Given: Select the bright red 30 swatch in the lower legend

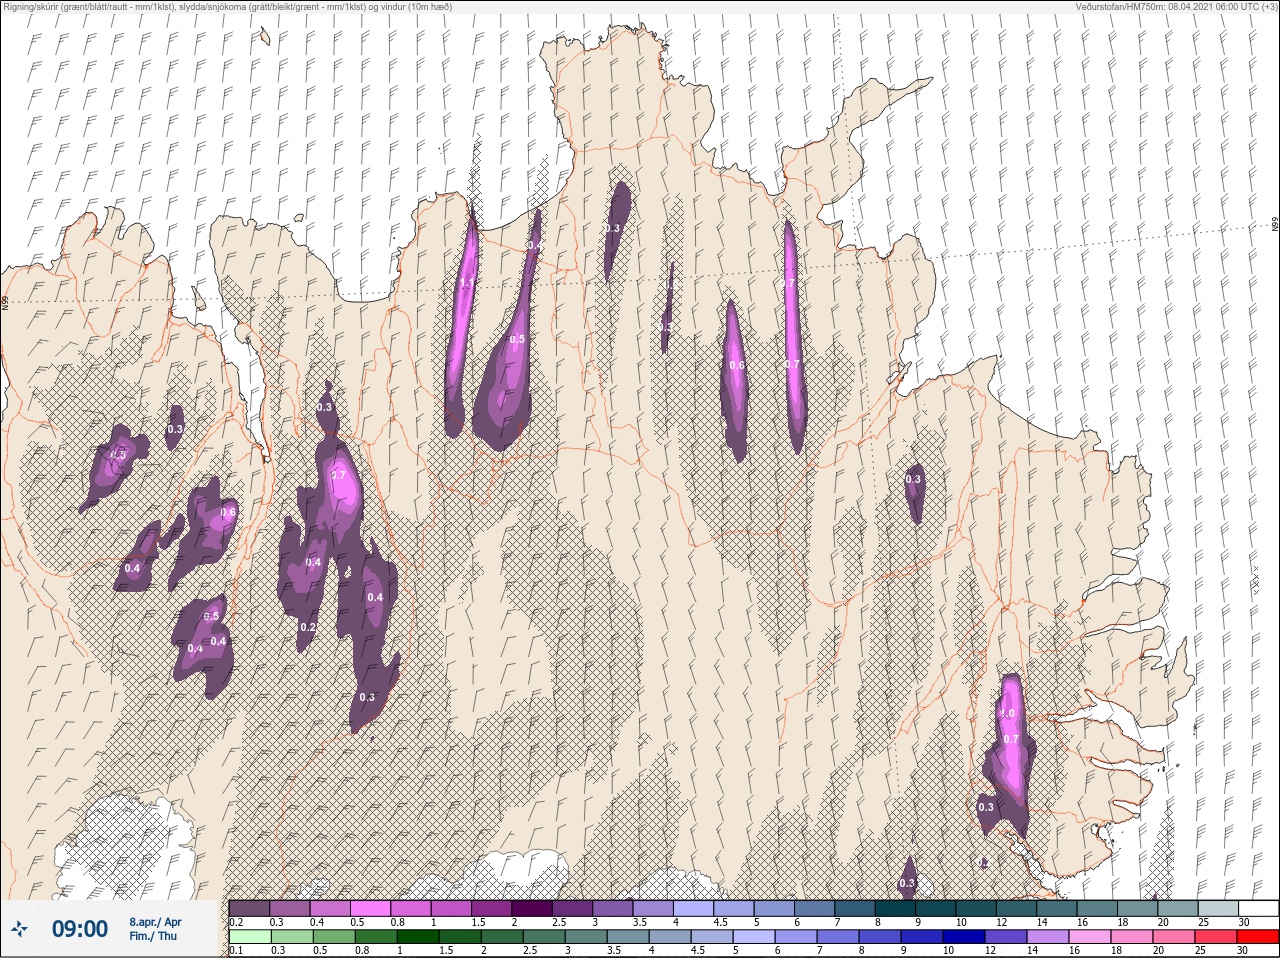Looking at the screenshot, I should pyautogui.click(x=1258, y=937).
